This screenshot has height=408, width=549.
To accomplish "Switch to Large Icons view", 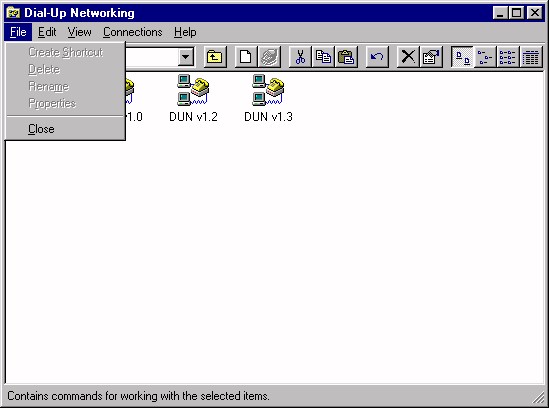I will pos(463,57).
